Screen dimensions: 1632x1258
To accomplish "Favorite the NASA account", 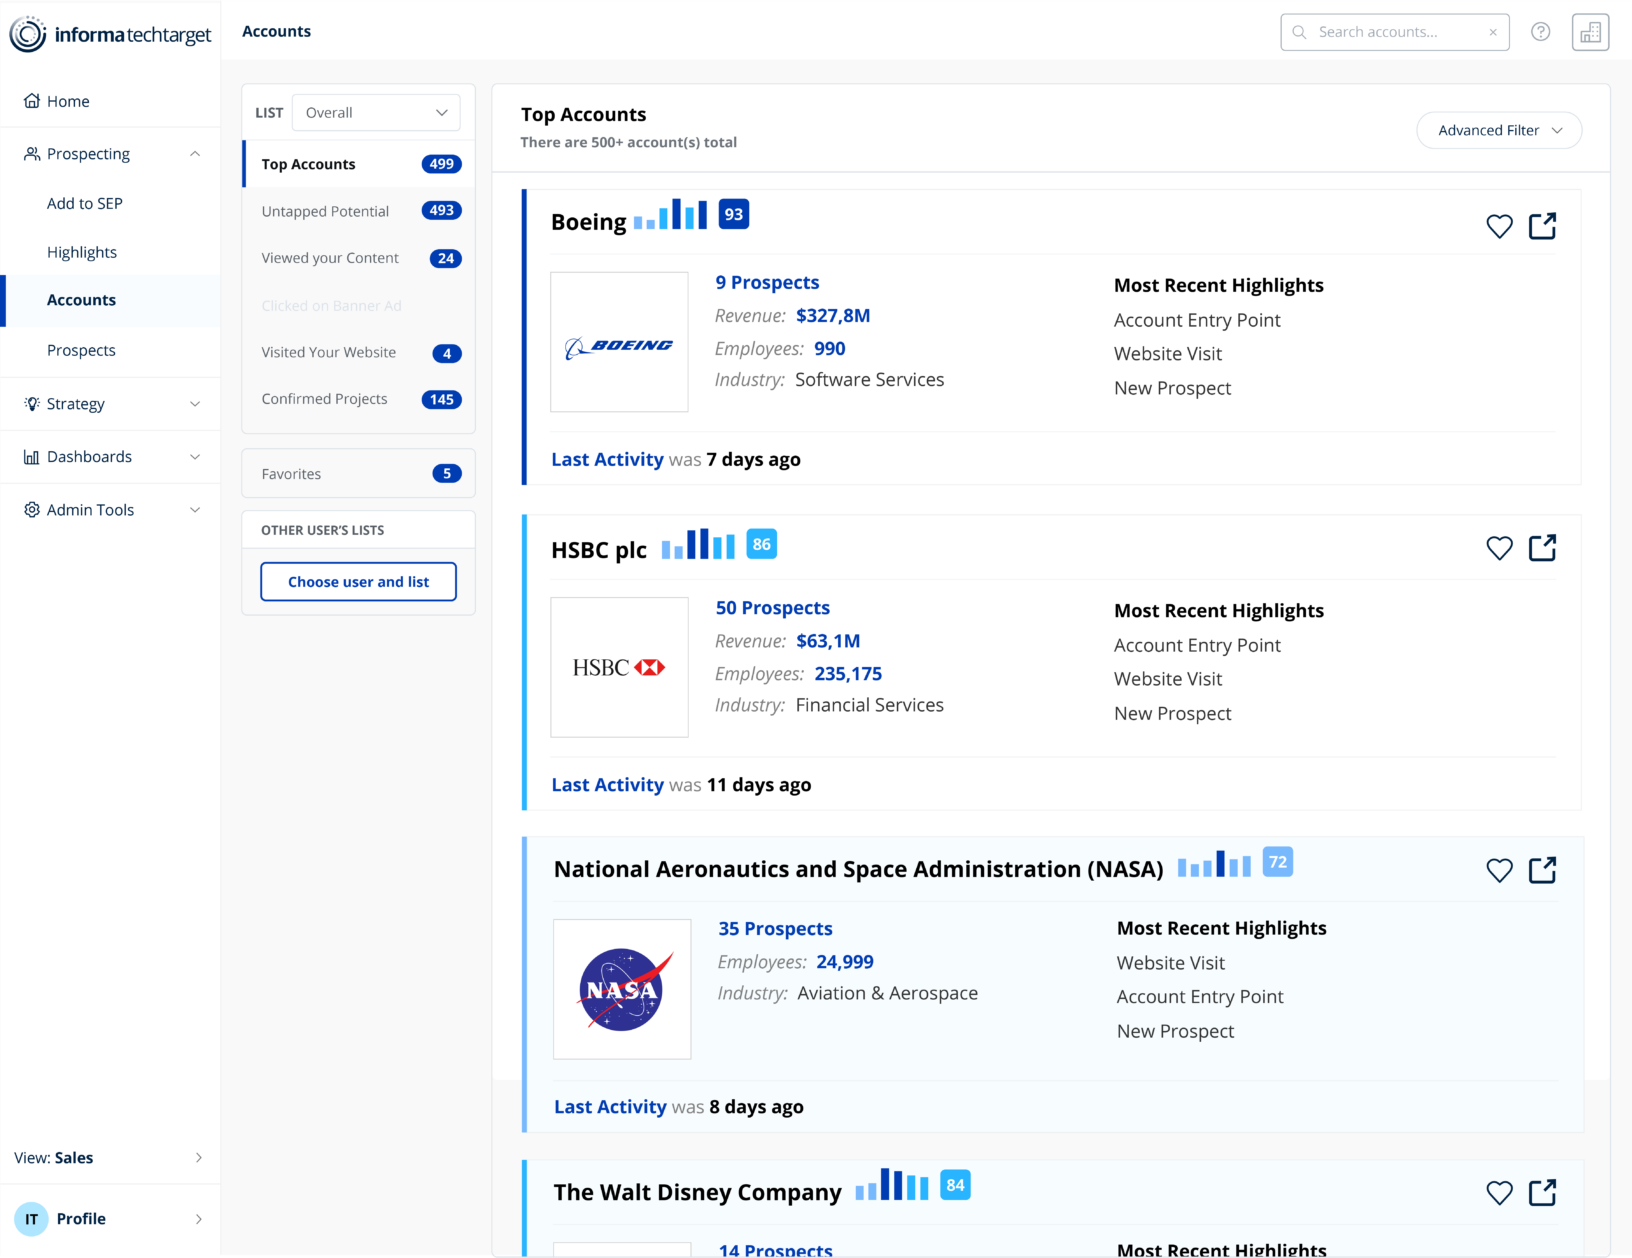I will [x=1499, y=870].
